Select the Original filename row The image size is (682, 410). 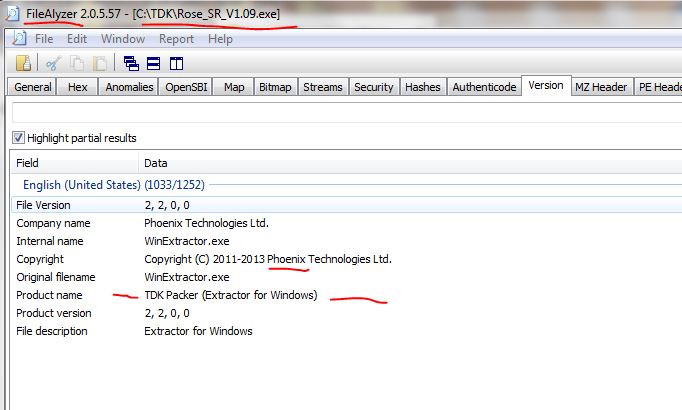(x=347, y=277)
